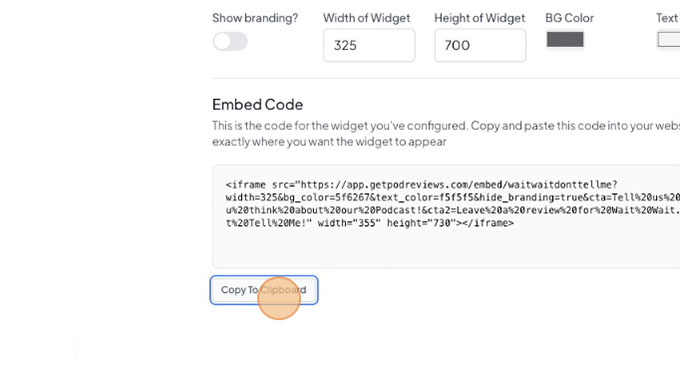The height and width of the screenshot is (375, 680).
Task: Click inside the embed code text box
Action: tap(446, 216)
